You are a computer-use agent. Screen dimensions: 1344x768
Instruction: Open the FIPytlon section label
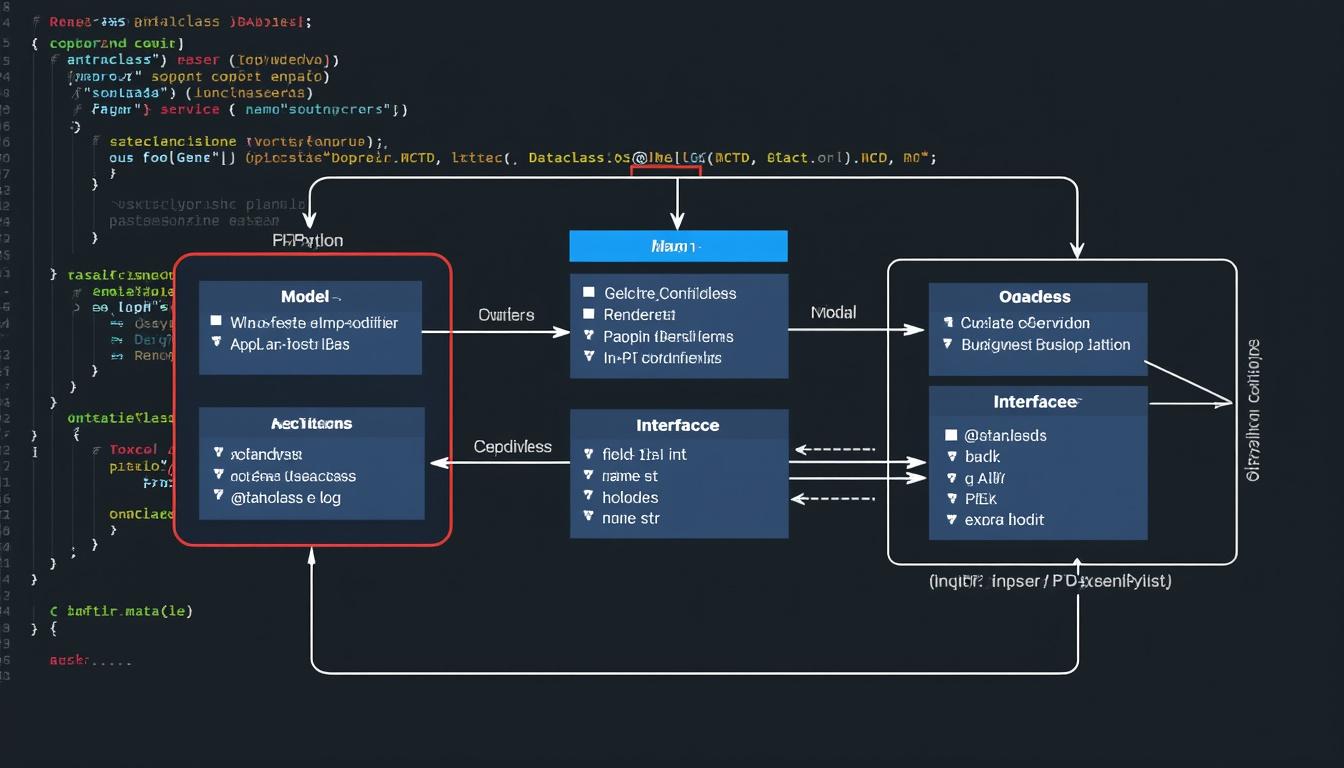point(310,240)
